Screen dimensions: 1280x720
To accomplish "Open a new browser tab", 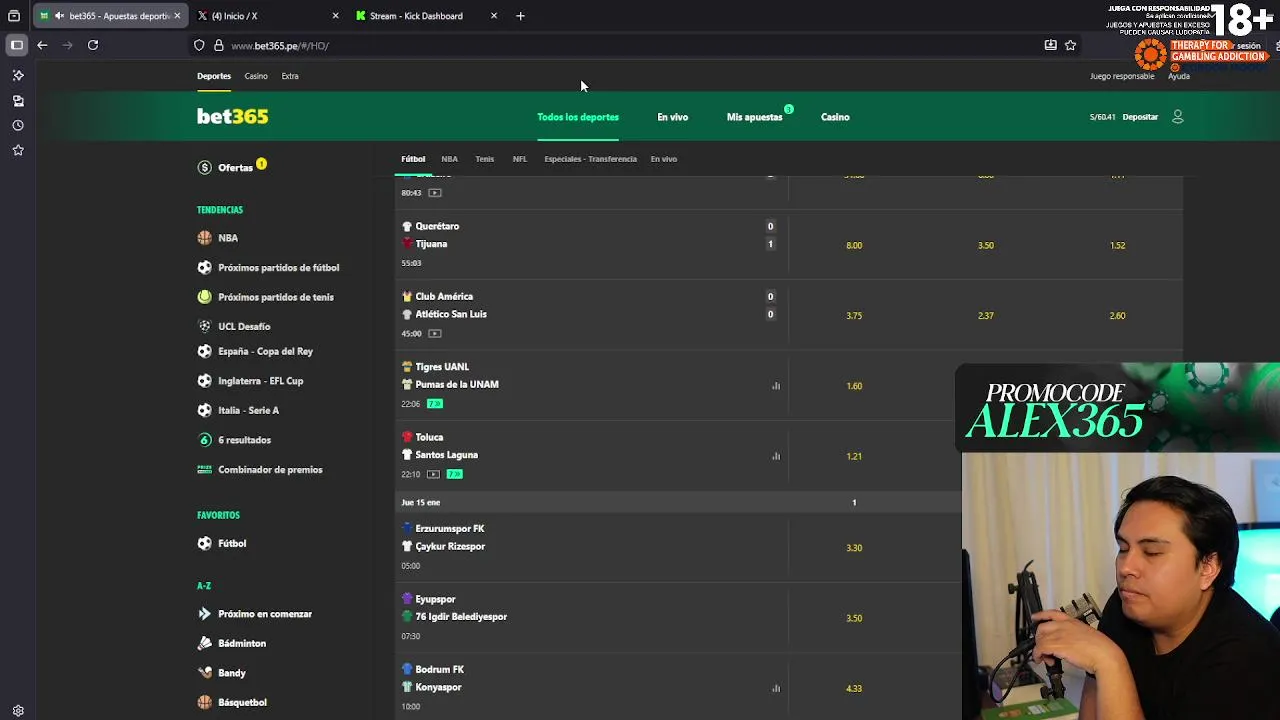I will (520, 16).
